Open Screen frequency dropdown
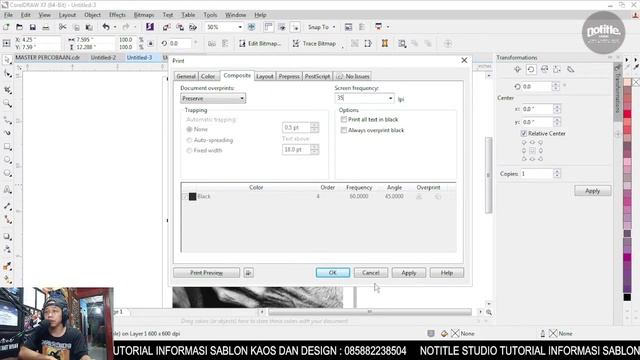The width and height of the screenshot is (640, 360). click(390, 98)
